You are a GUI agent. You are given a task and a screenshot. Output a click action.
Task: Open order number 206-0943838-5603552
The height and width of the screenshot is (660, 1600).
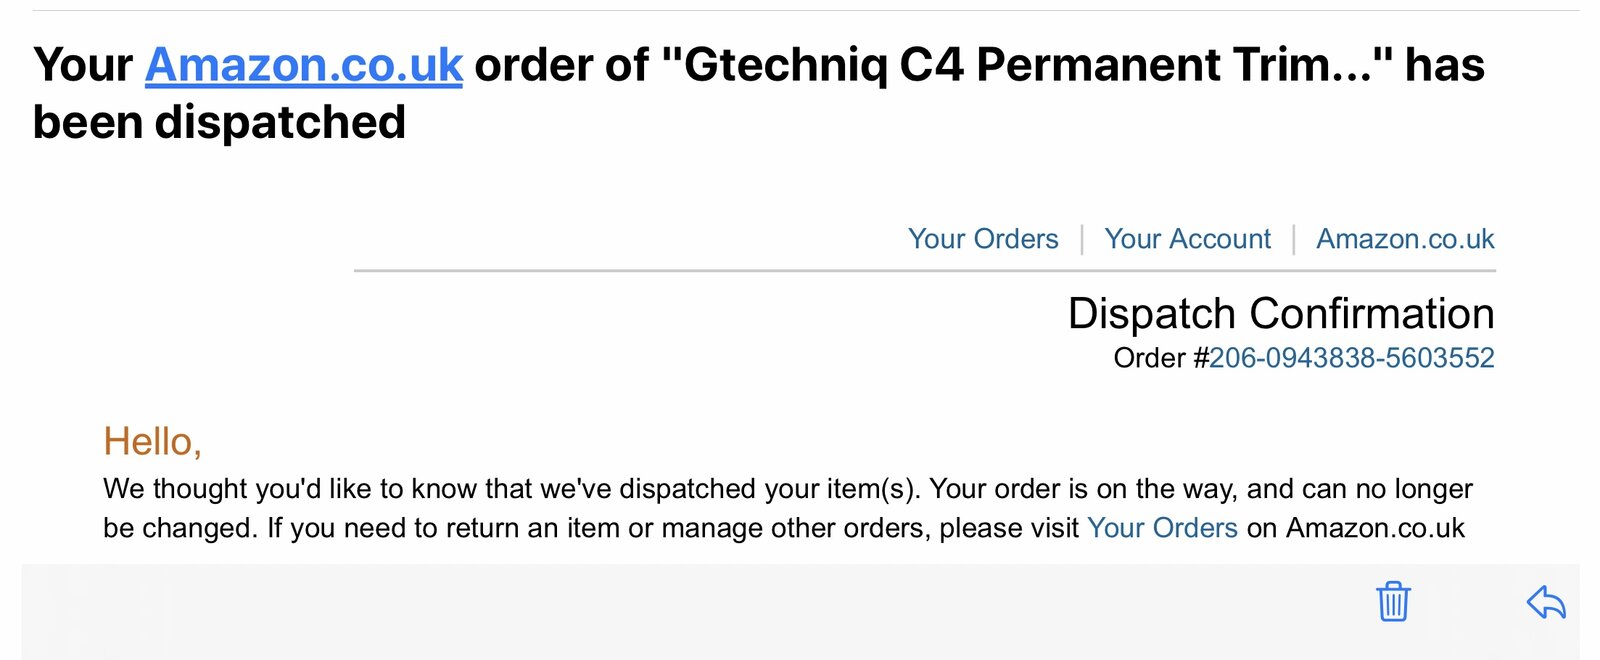coord(1351,358)
